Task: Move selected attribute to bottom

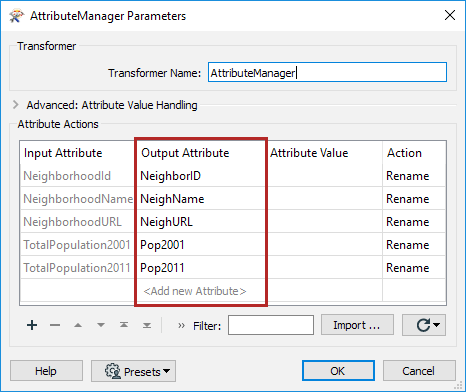Action: 147,325
